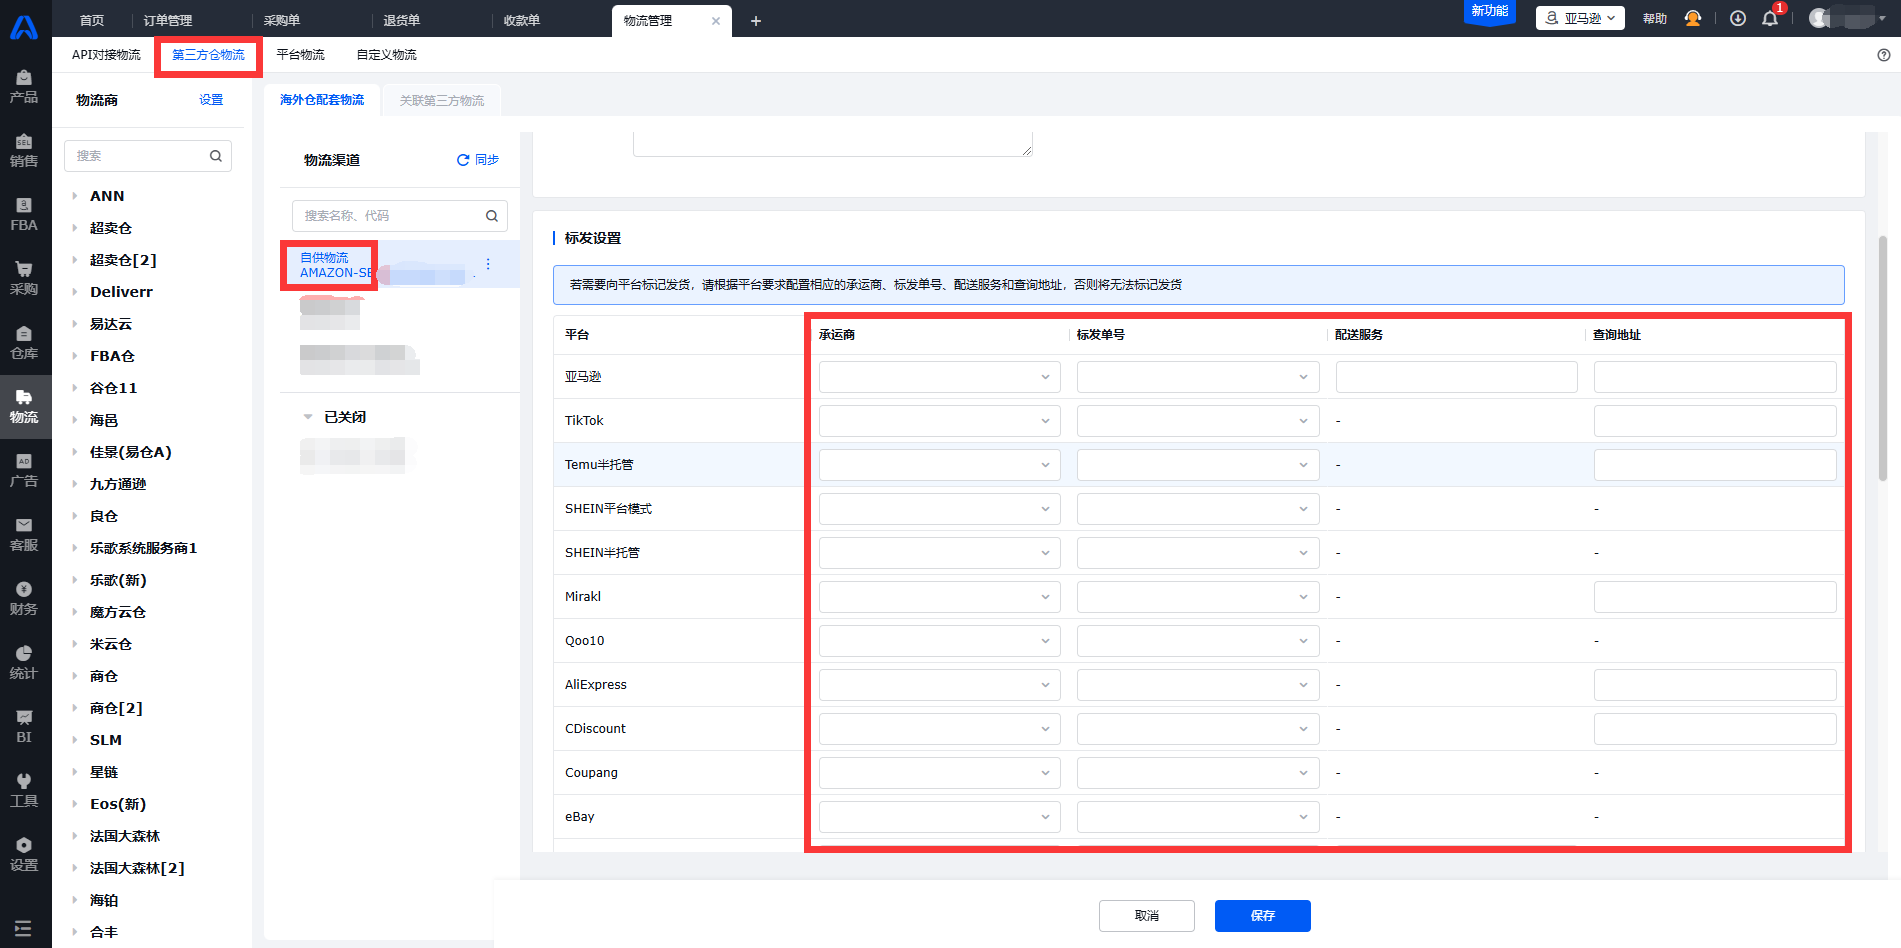Open the 帮助 link
Screen dimensions: 1901x948
1655,19
